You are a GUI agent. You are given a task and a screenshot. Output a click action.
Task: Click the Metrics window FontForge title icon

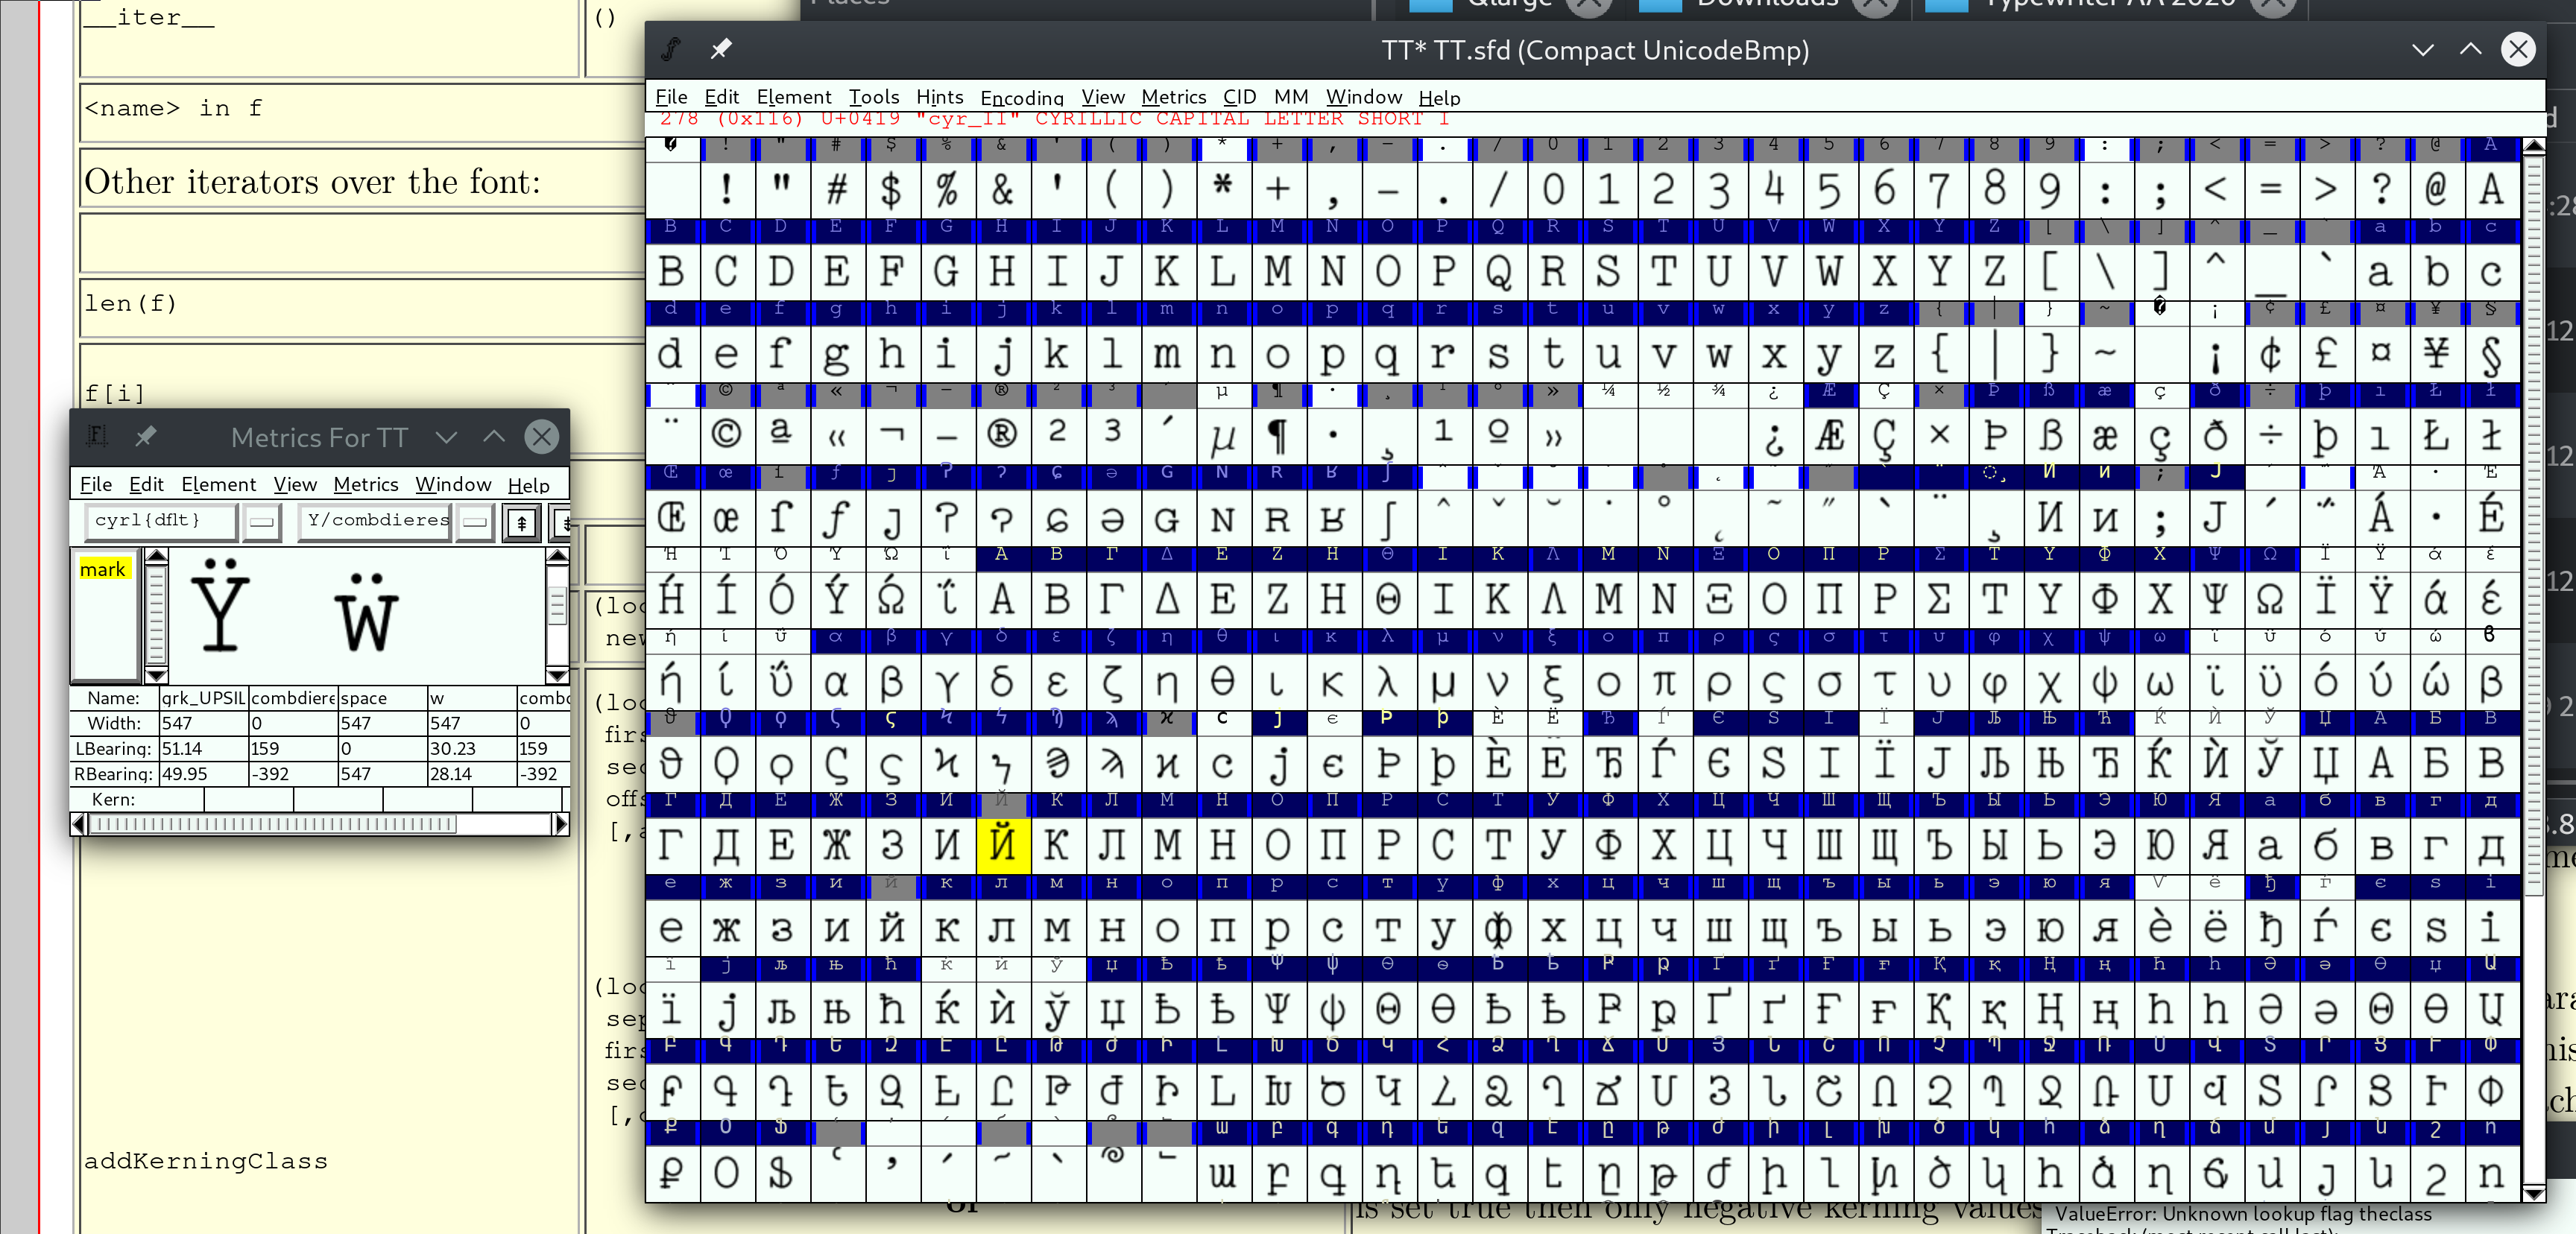tap(97, 436)
